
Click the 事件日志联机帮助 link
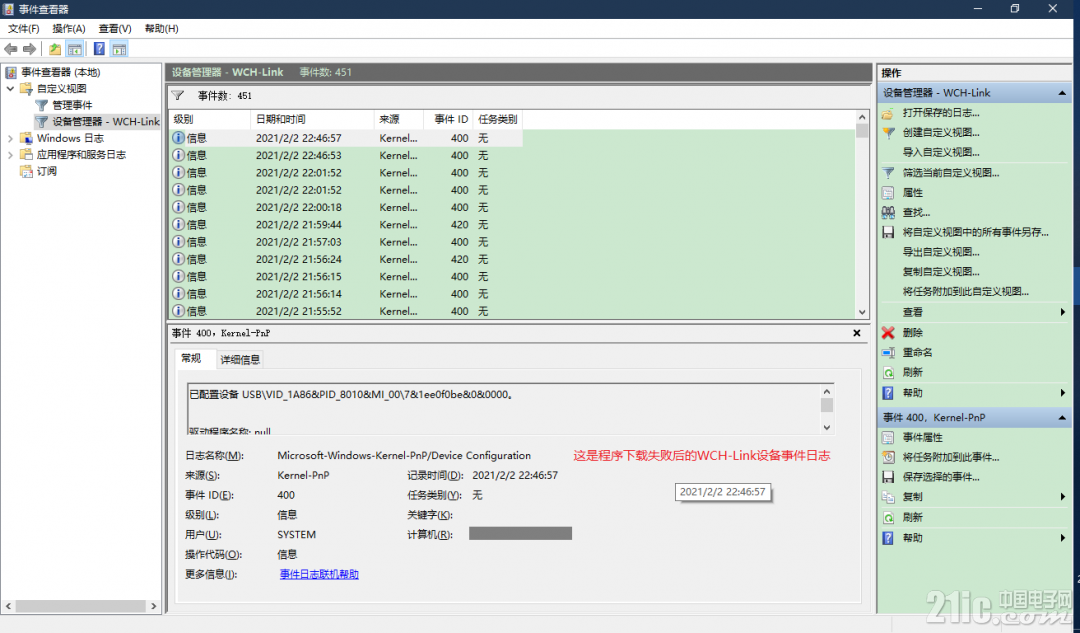point(319,574)
